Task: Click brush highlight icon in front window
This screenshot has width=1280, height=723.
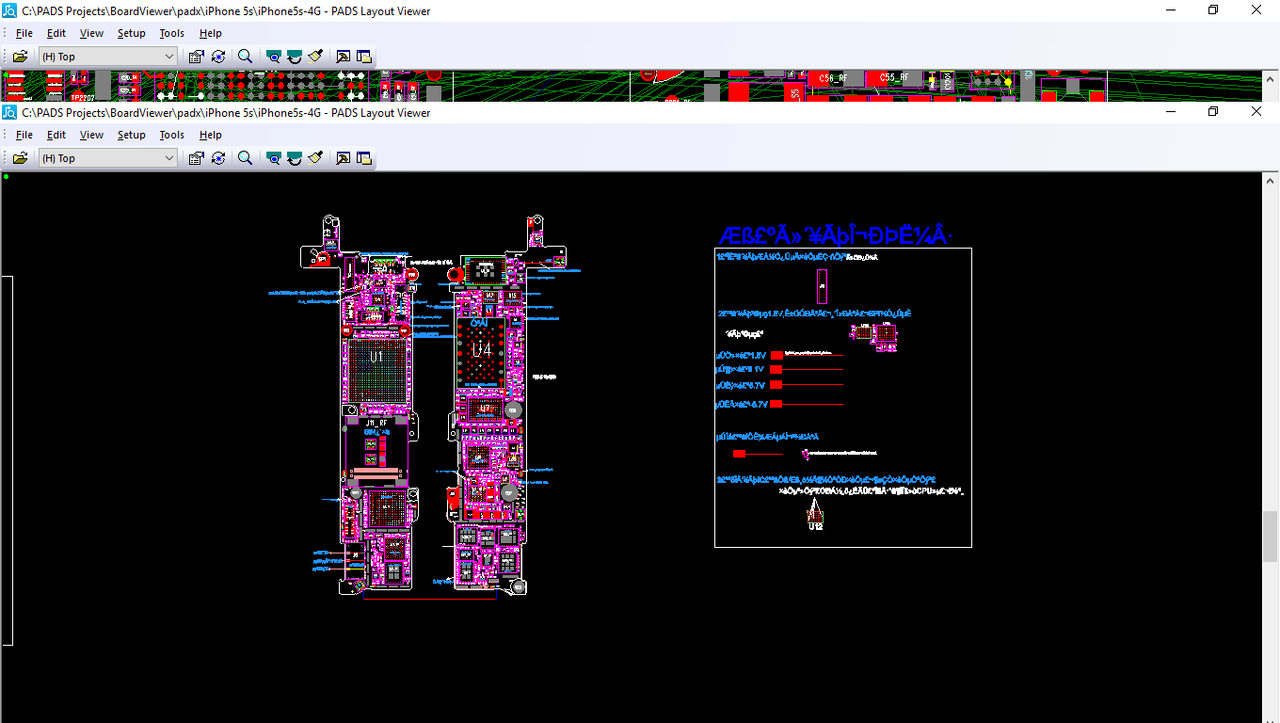Action: (x=315, y=158)
